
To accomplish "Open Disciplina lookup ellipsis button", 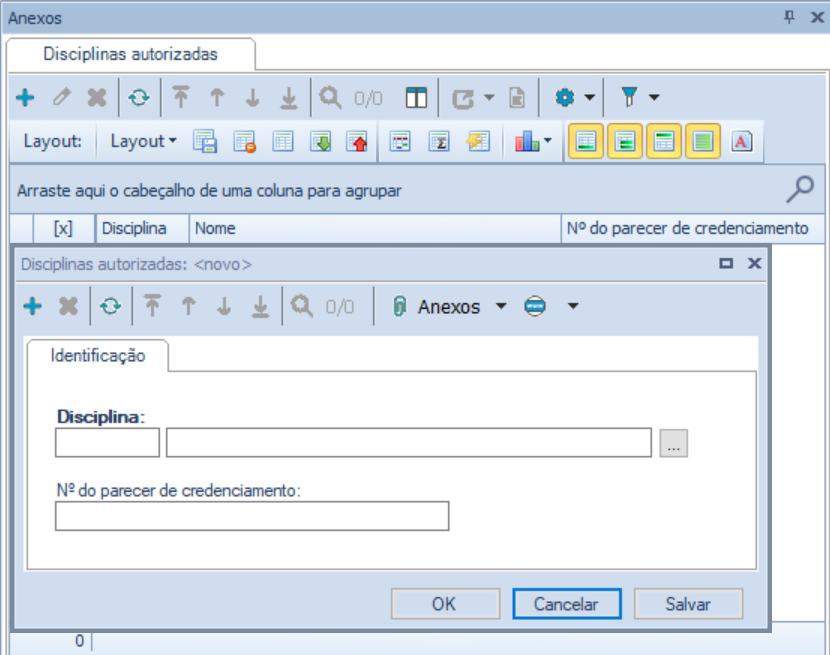I will pos(673,443).
